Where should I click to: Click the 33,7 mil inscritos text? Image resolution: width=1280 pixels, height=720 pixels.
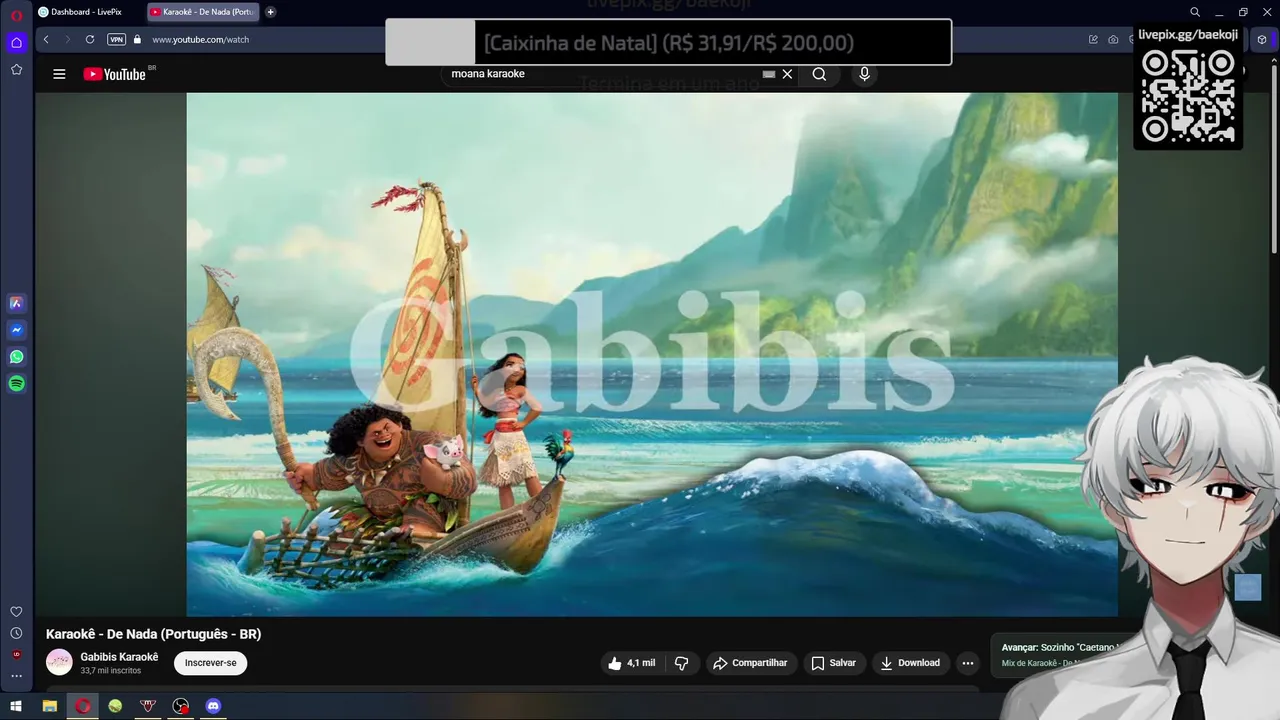pyautogui.click(x=109, y=670)
